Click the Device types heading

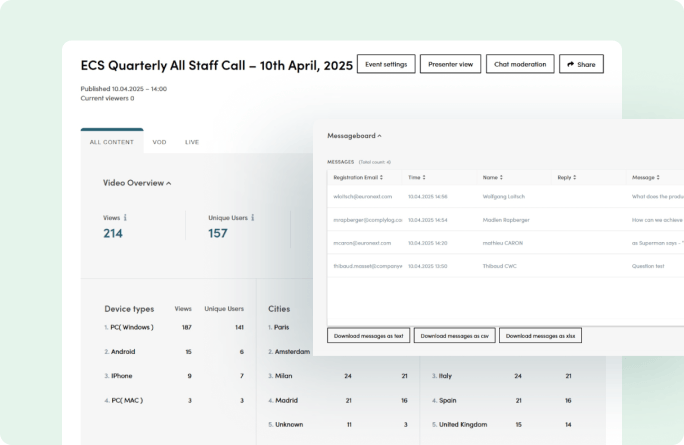tap(129, 309)
